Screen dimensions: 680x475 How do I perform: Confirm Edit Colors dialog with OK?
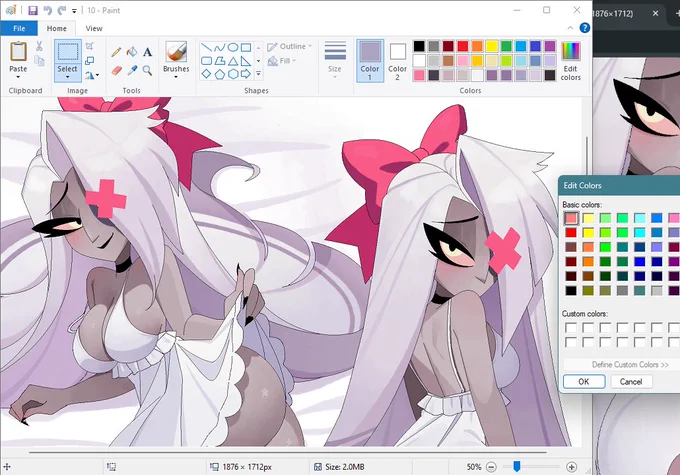pyautogui.click(x=584, y=381)
